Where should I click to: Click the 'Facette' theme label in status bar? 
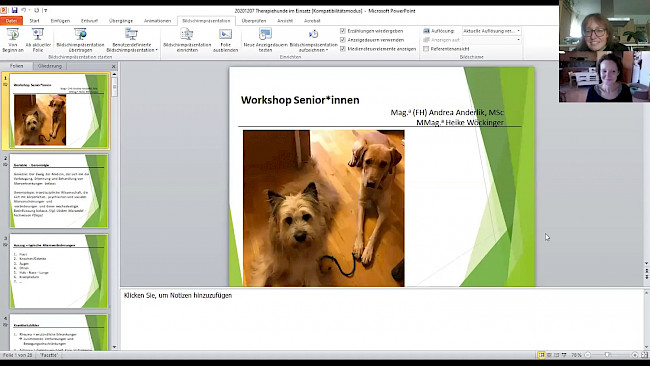49,355
